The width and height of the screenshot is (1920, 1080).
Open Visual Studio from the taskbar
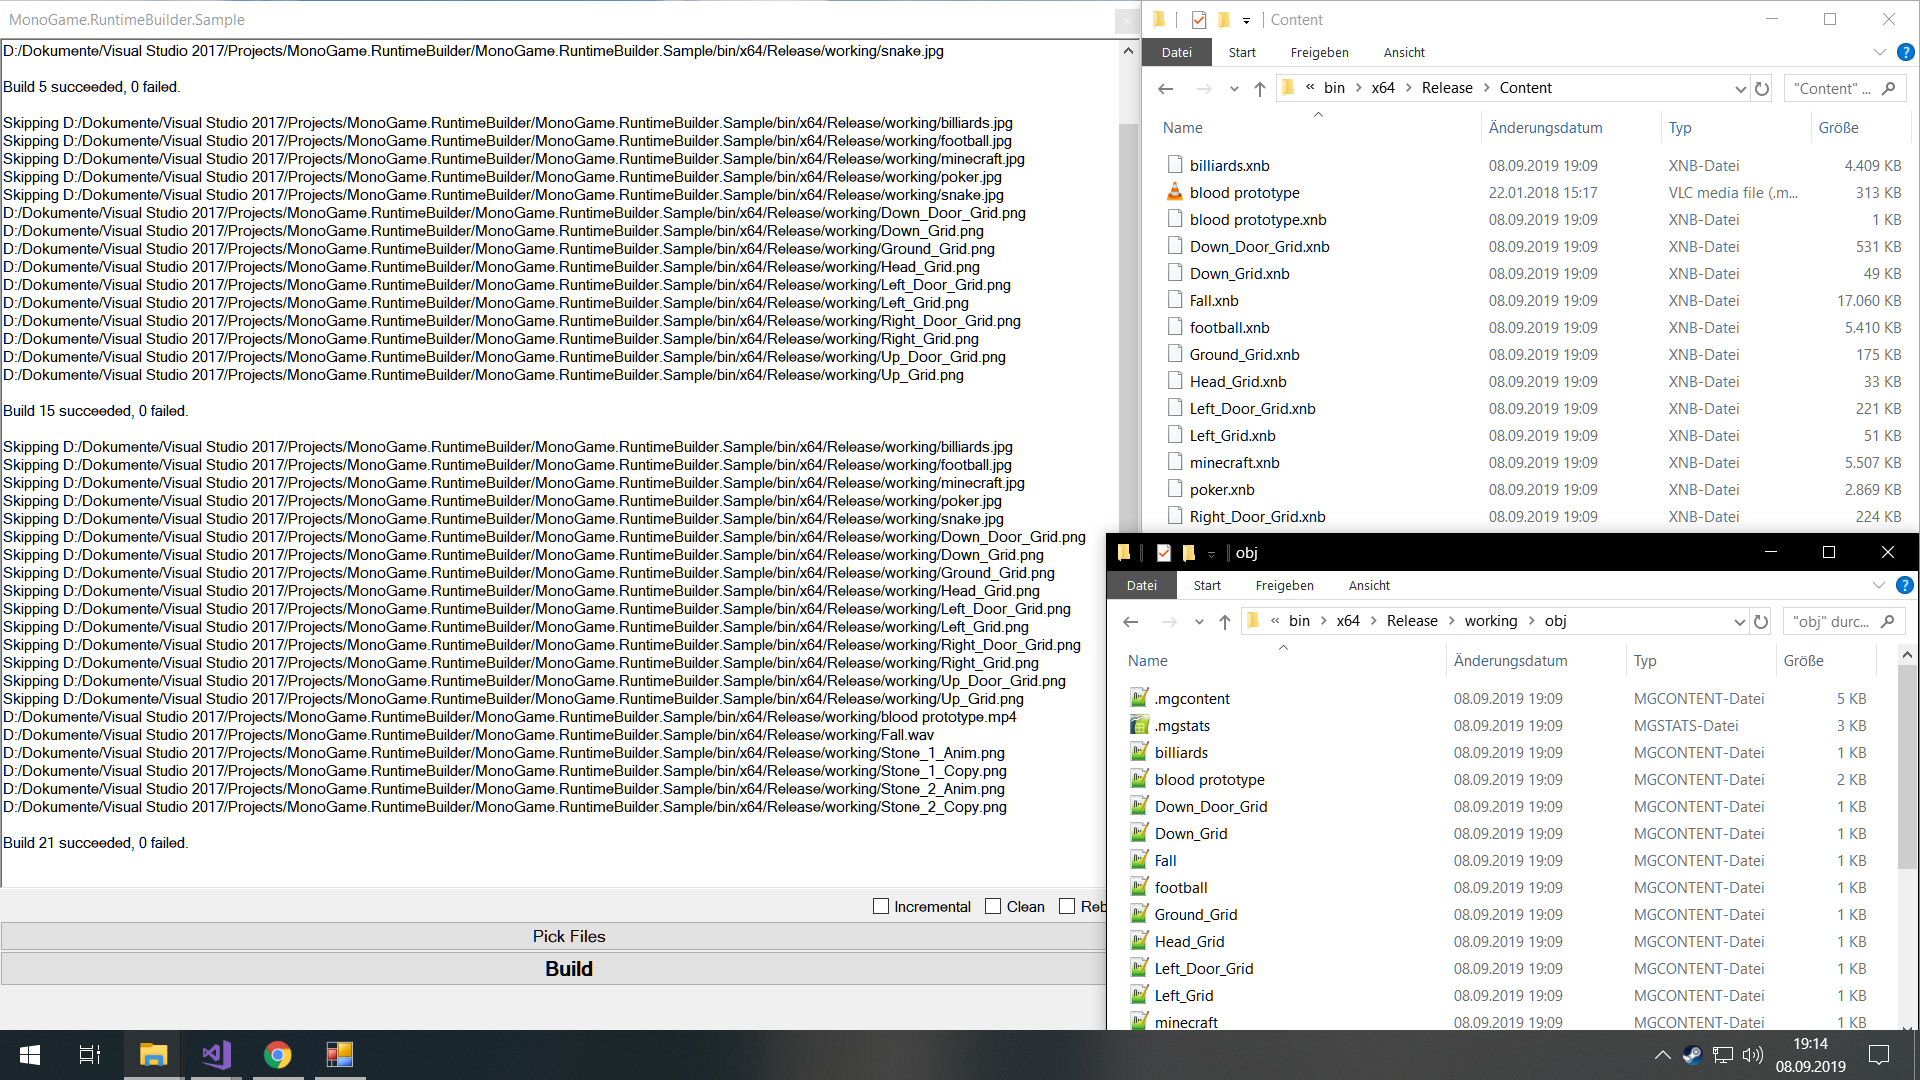tap(216, 1054)
